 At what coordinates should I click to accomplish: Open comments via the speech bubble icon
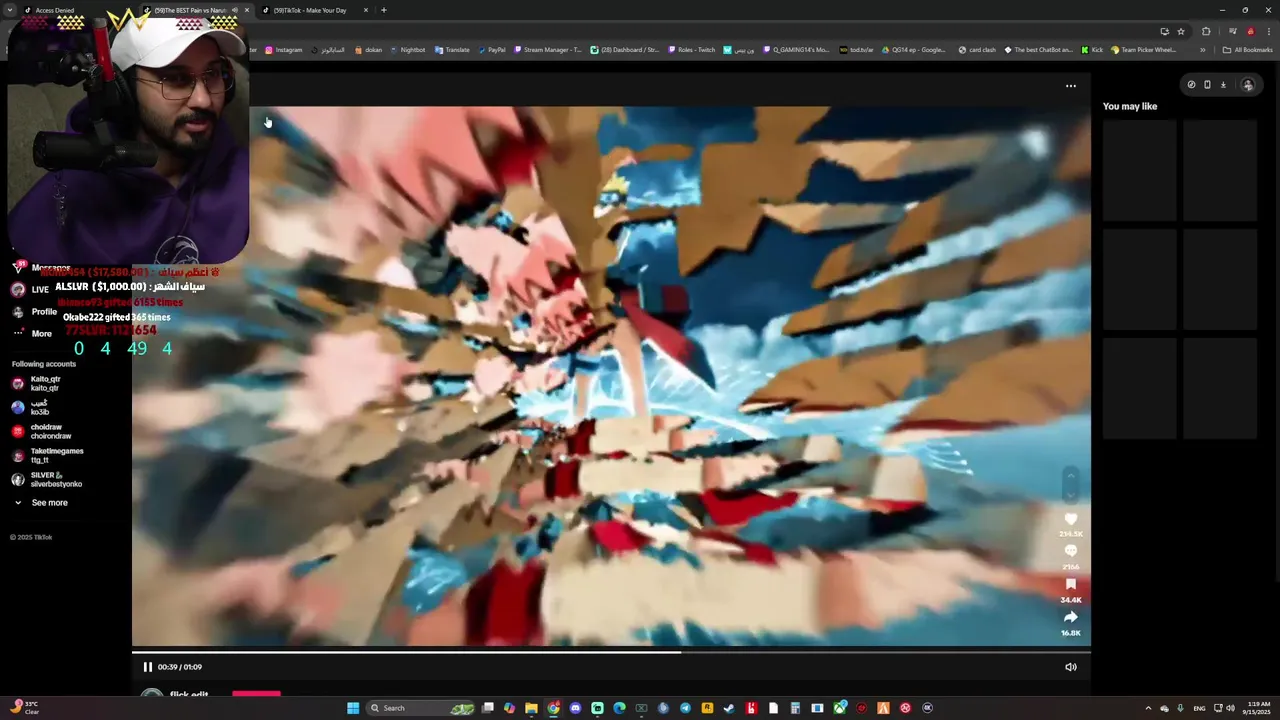click(x=1071, y=551)
